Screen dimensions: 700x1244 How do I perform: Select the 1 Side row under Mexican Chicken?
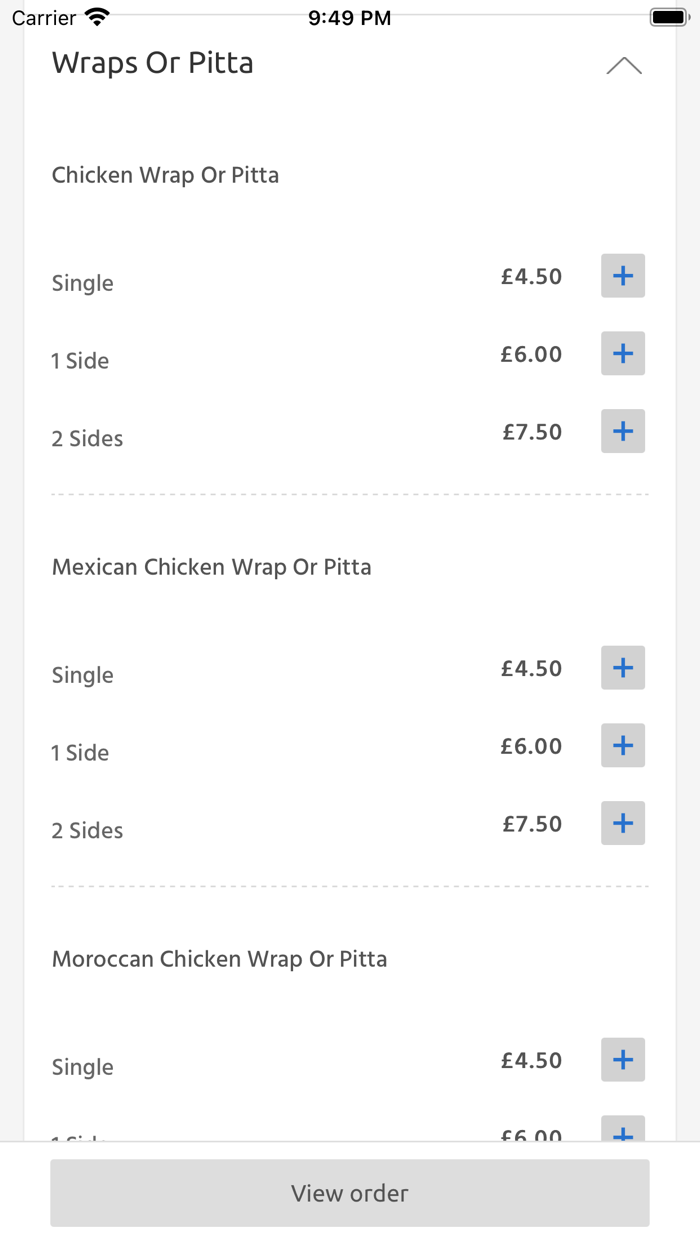pyautogui.click(x=80, y=752)
